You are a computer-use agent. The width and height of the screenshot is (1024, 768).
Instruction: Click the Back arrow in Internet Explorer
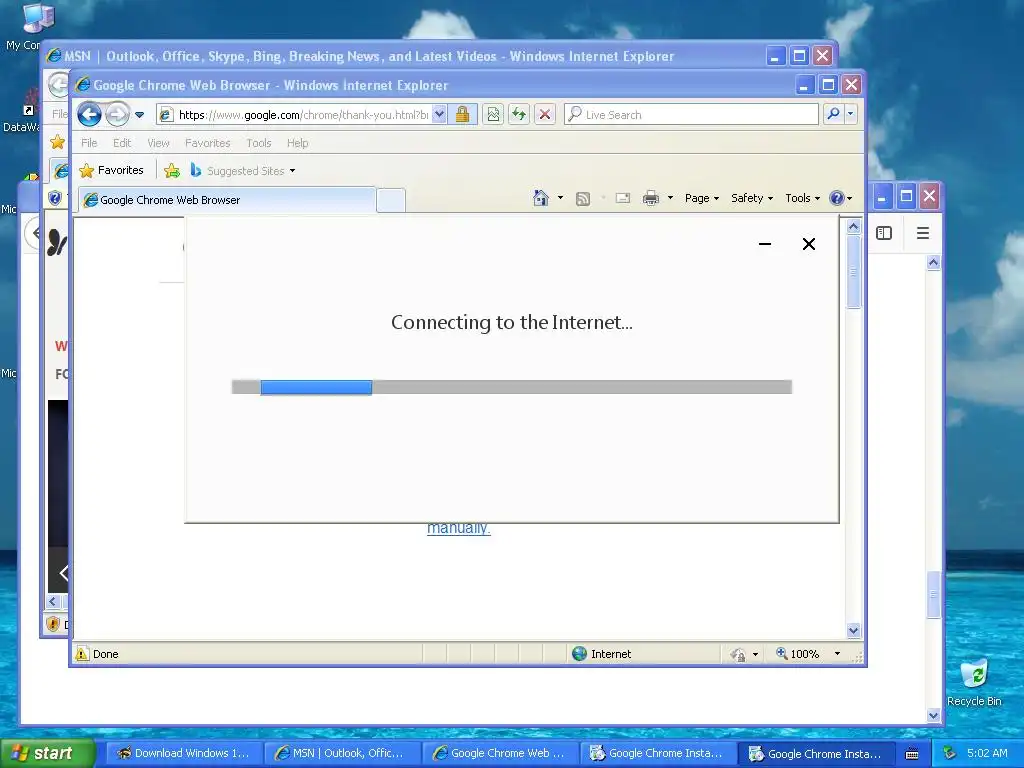pyautogui.click(x=89, y=115)
